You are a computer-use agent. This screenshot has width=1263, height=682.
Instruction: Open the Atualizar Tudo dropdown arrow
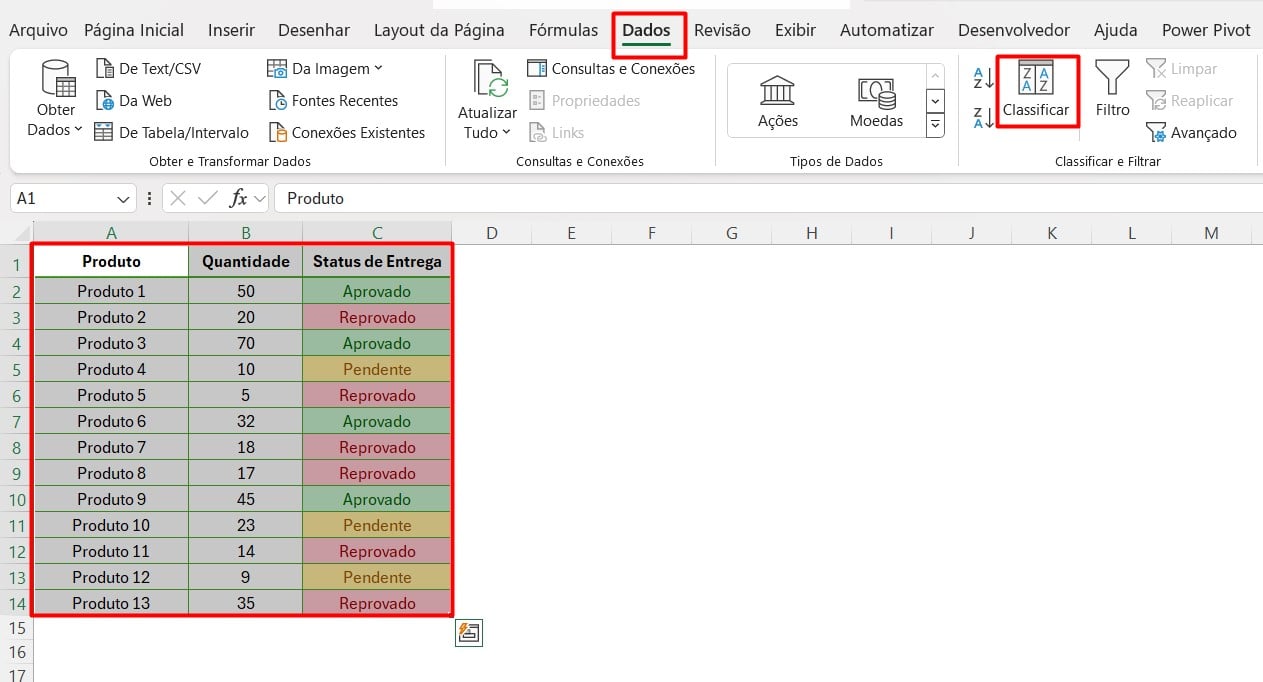(x=506, y=132)
